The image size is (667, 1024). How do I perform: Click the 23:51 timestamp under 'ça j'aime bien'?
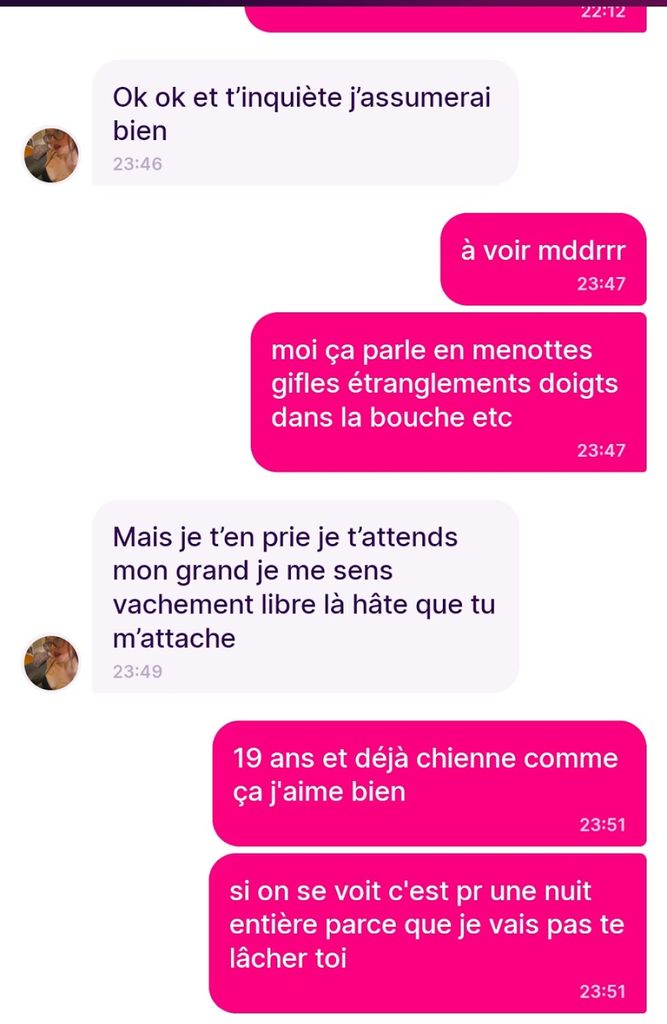[x=602, y=824]
